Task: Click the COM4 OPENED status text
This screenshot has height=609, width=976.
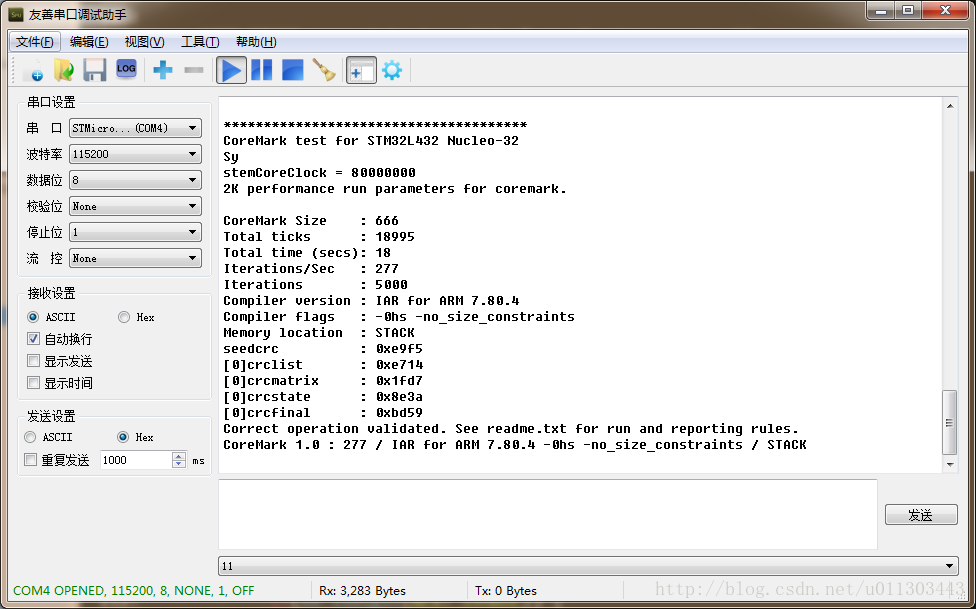Action: [x=133, y=590]
